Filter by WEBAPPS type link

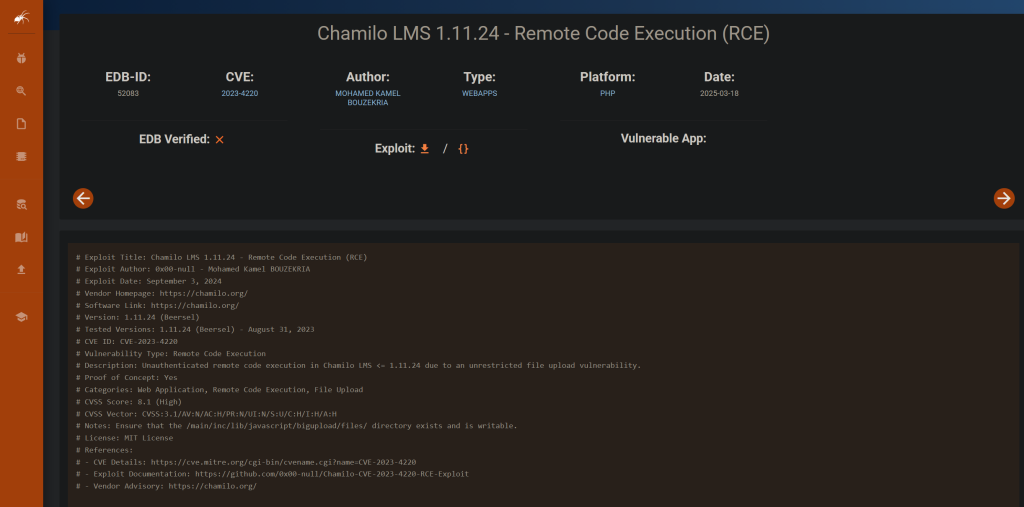click(479, 93)
